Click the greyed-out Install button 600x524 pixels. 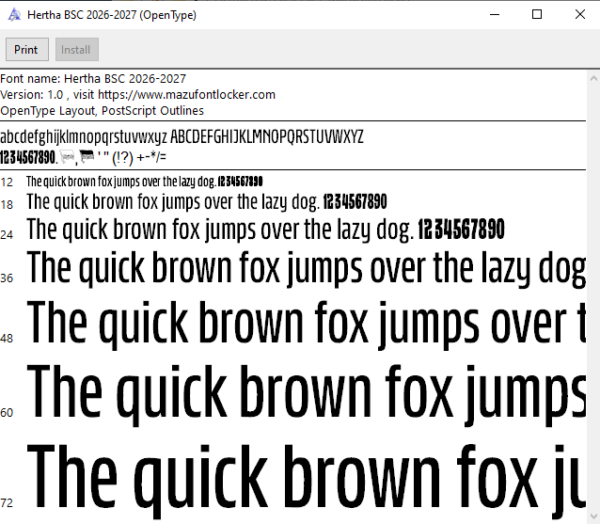coord(77,49)
